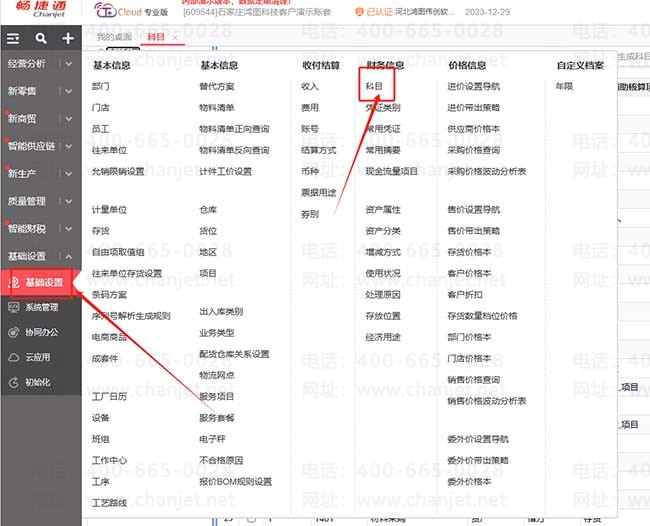Open the 项目 menu entry
Image resolution: width=650 pixels, height=526 pixels.
point(208,273)
